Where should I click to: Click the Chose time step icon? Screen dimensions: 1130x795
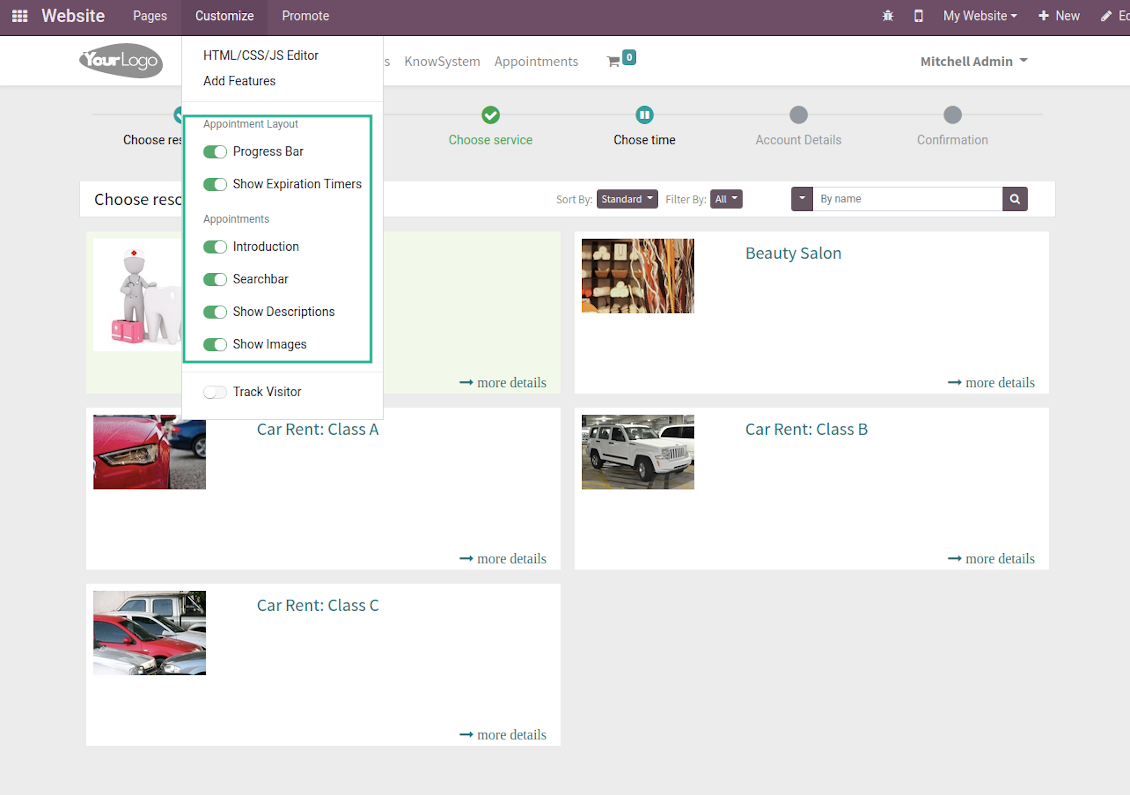pyautogui.click(x=644, y=115)
